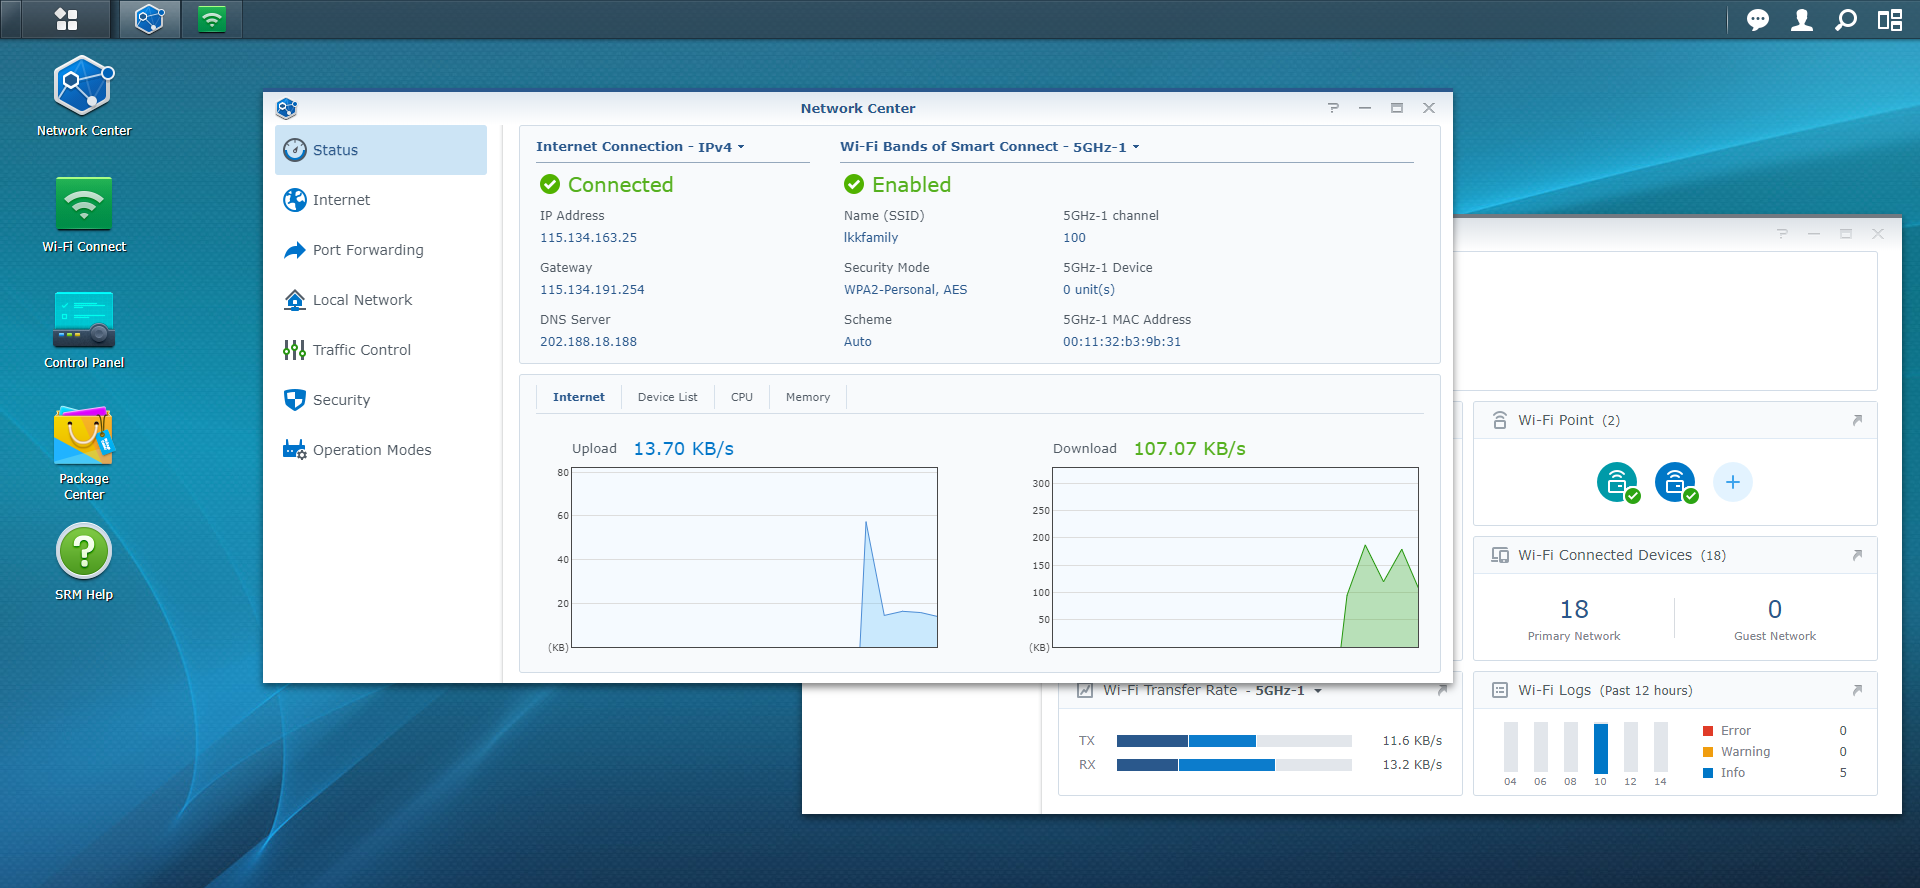The height and width of the screenshot is (888, 1920).
Task: Open Local Network in the sidebar
Action: tap(381, 300)
